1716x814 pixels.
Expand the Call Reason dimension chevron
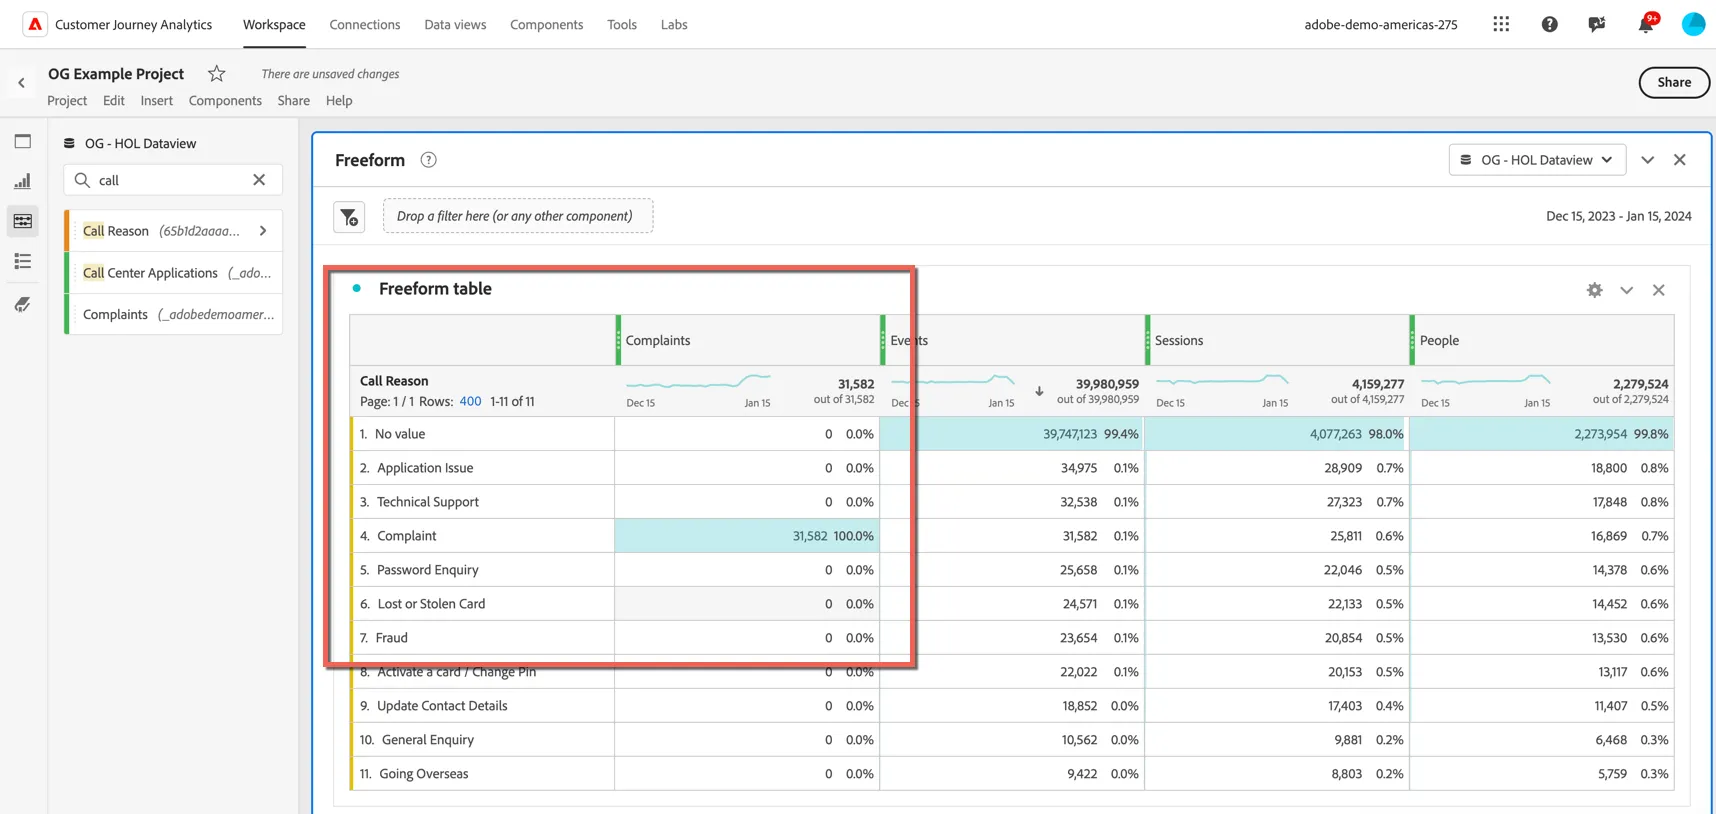(263, 231)
